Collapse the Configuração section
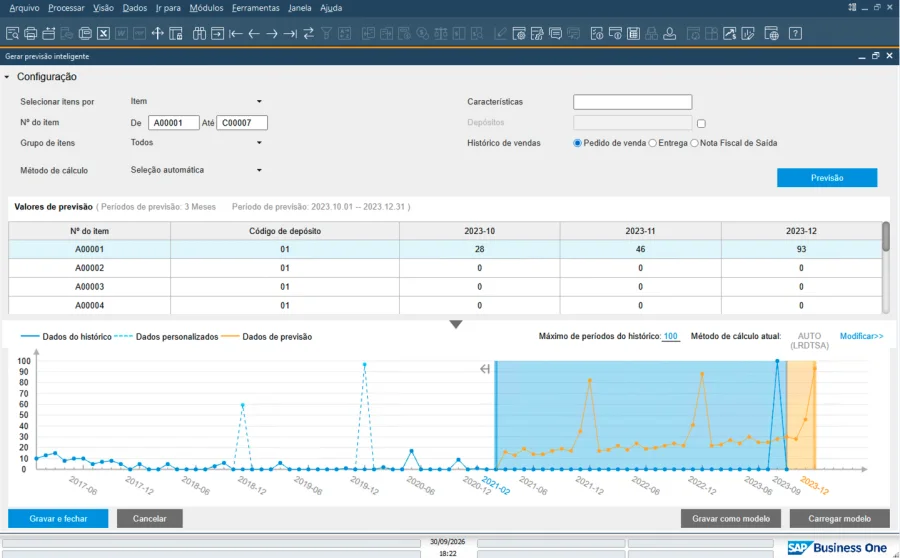Image resolution: width=900 pixels, height=558 pixels. [x=7, y=77]
